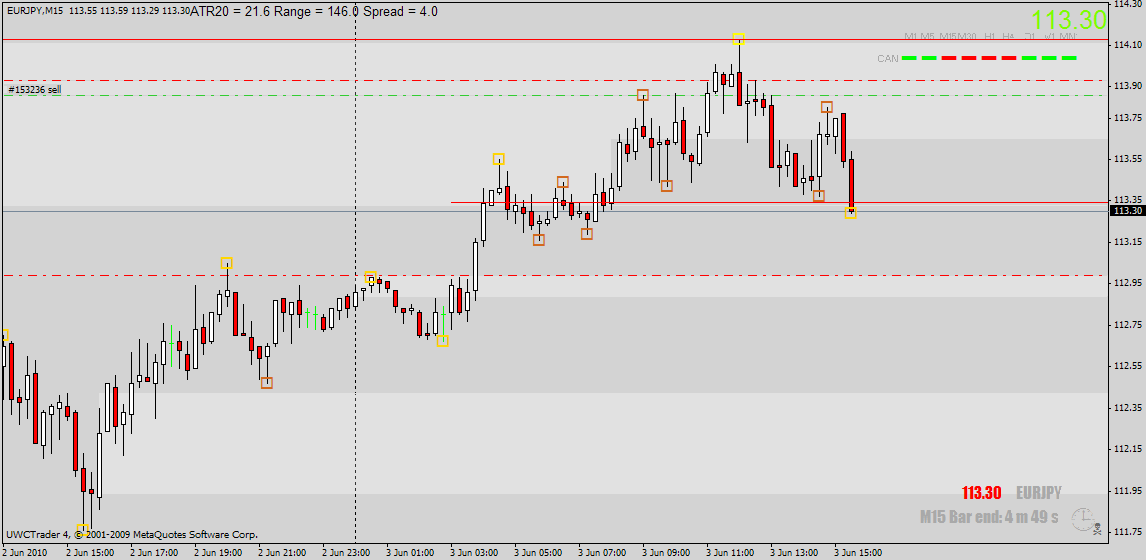Image resolution: width=1146 pixels, height=560 pixels.
Task: Click the CAN indicator row label
Action: pyautogui.click(x=888, y=58)
